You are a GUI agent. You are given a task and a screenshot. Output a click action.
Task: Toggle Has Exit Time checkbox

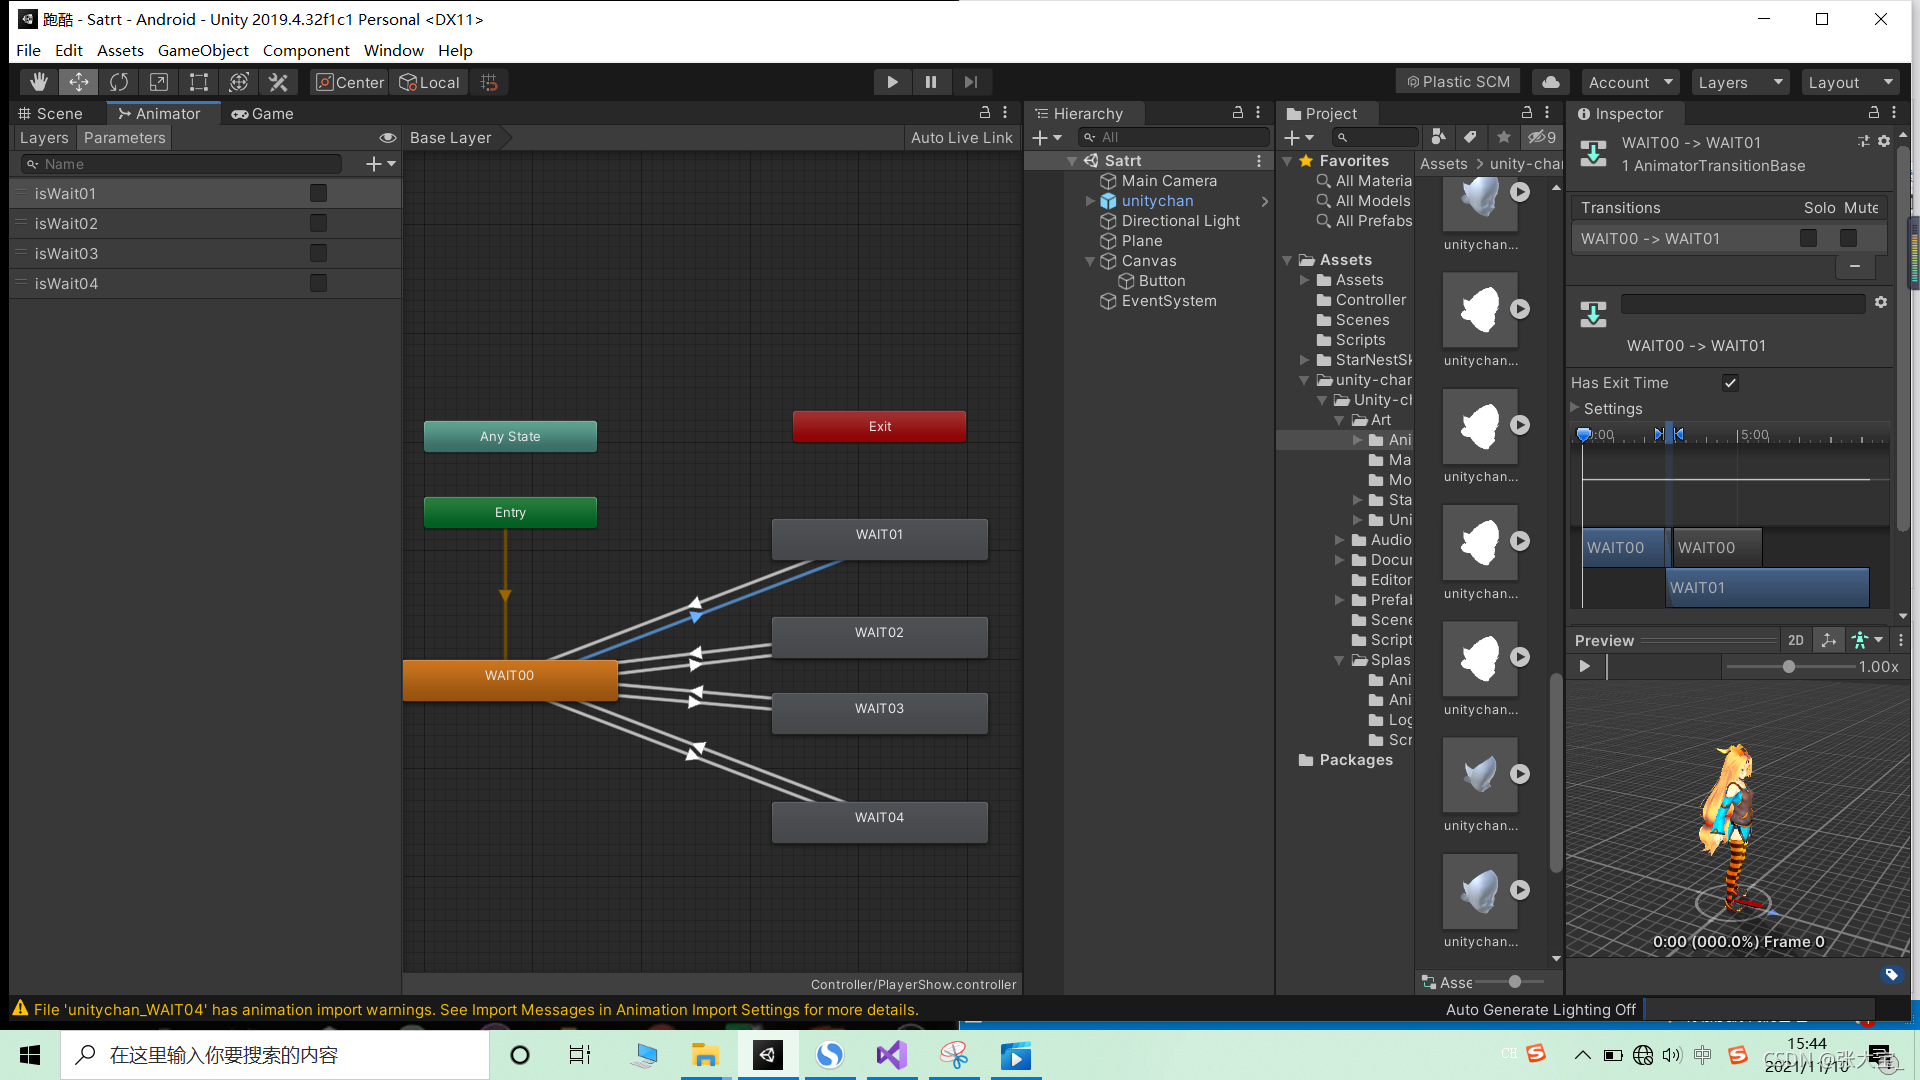click(1730, 381)
